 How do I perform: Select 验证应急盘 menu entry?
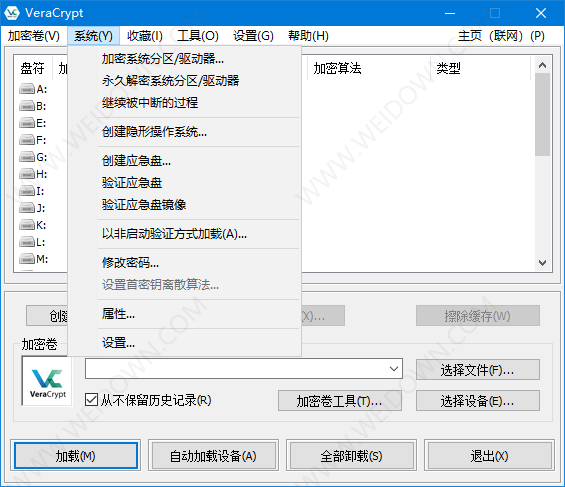click(x=184, y=183)
